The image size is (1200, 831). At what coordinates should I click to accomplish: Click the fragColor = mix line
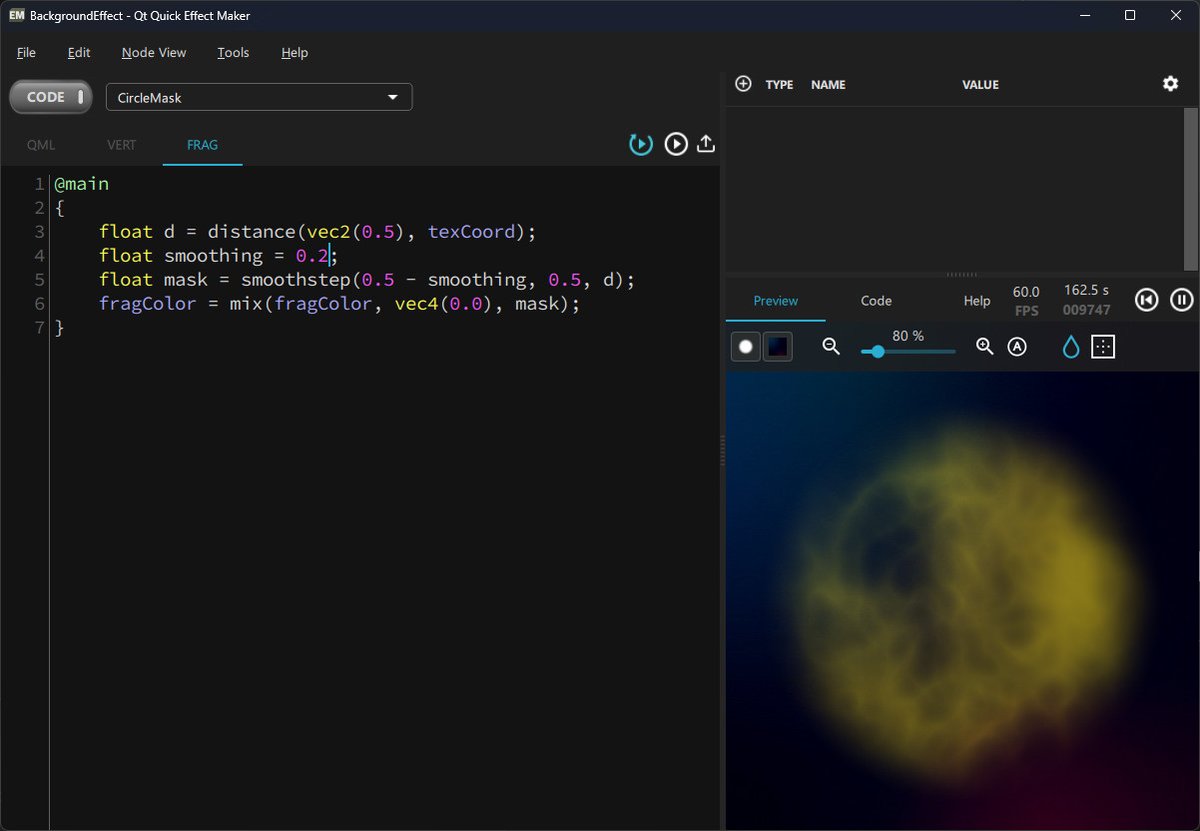pyautogui.click(x=339, y=304)
